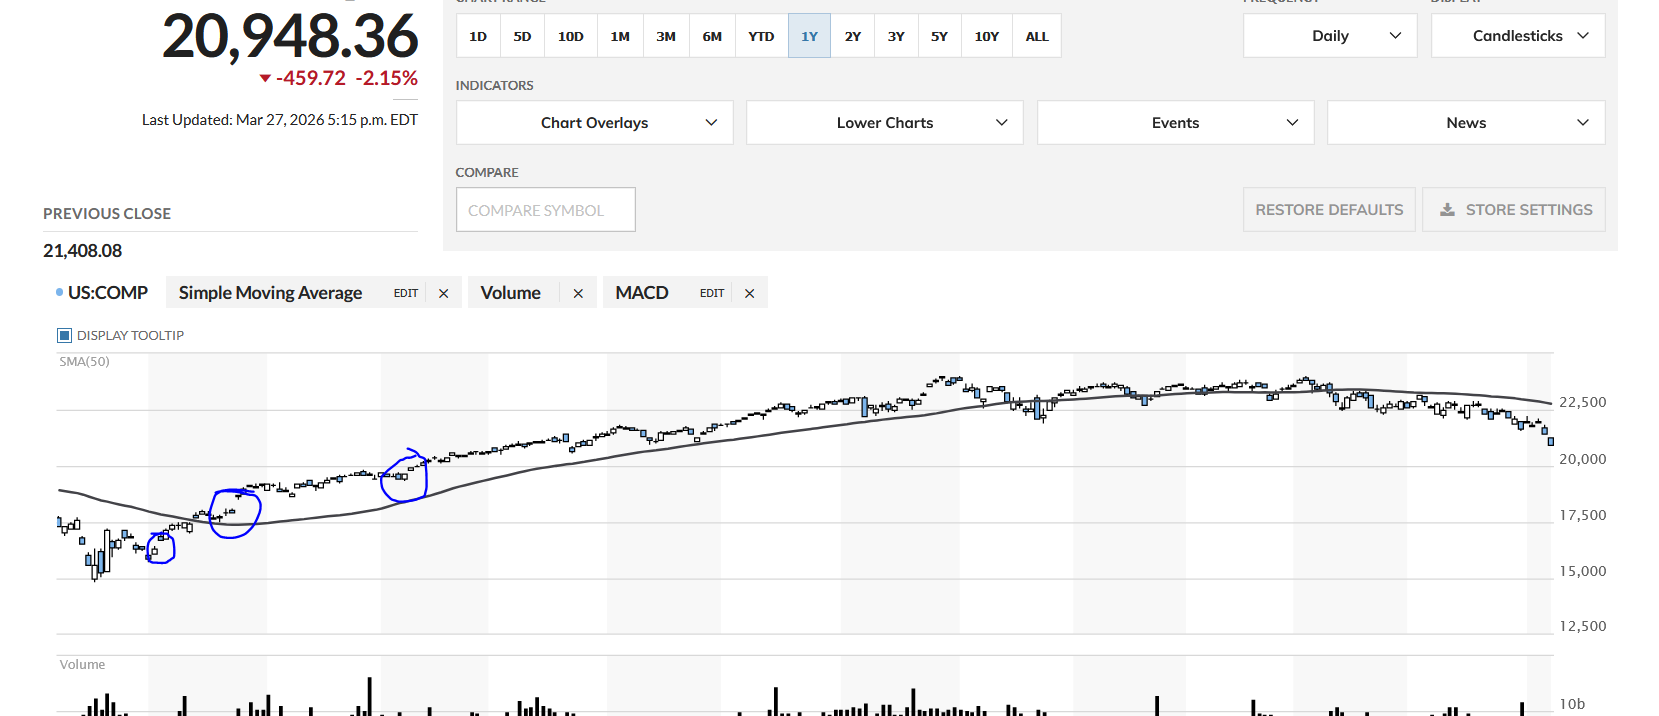Choose the 6M chart range
This screenshot has height=716, width=1659.
pos(712,36)
